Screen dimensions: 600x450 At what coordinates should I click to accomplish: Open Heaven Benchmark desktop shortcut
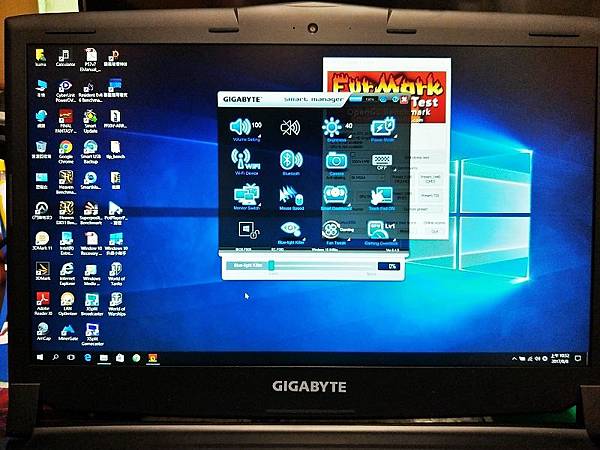pyautogui.click(x=66, y=182)
